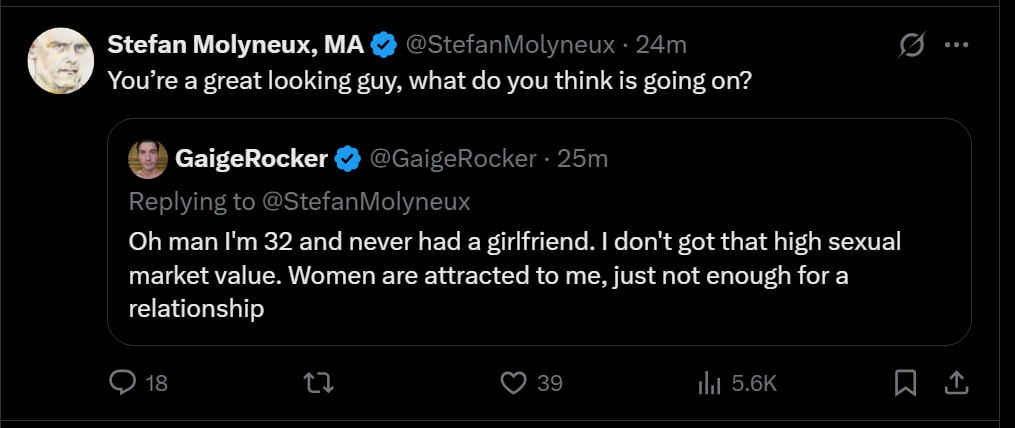Open the three-dot more options menu

[957, 45]
